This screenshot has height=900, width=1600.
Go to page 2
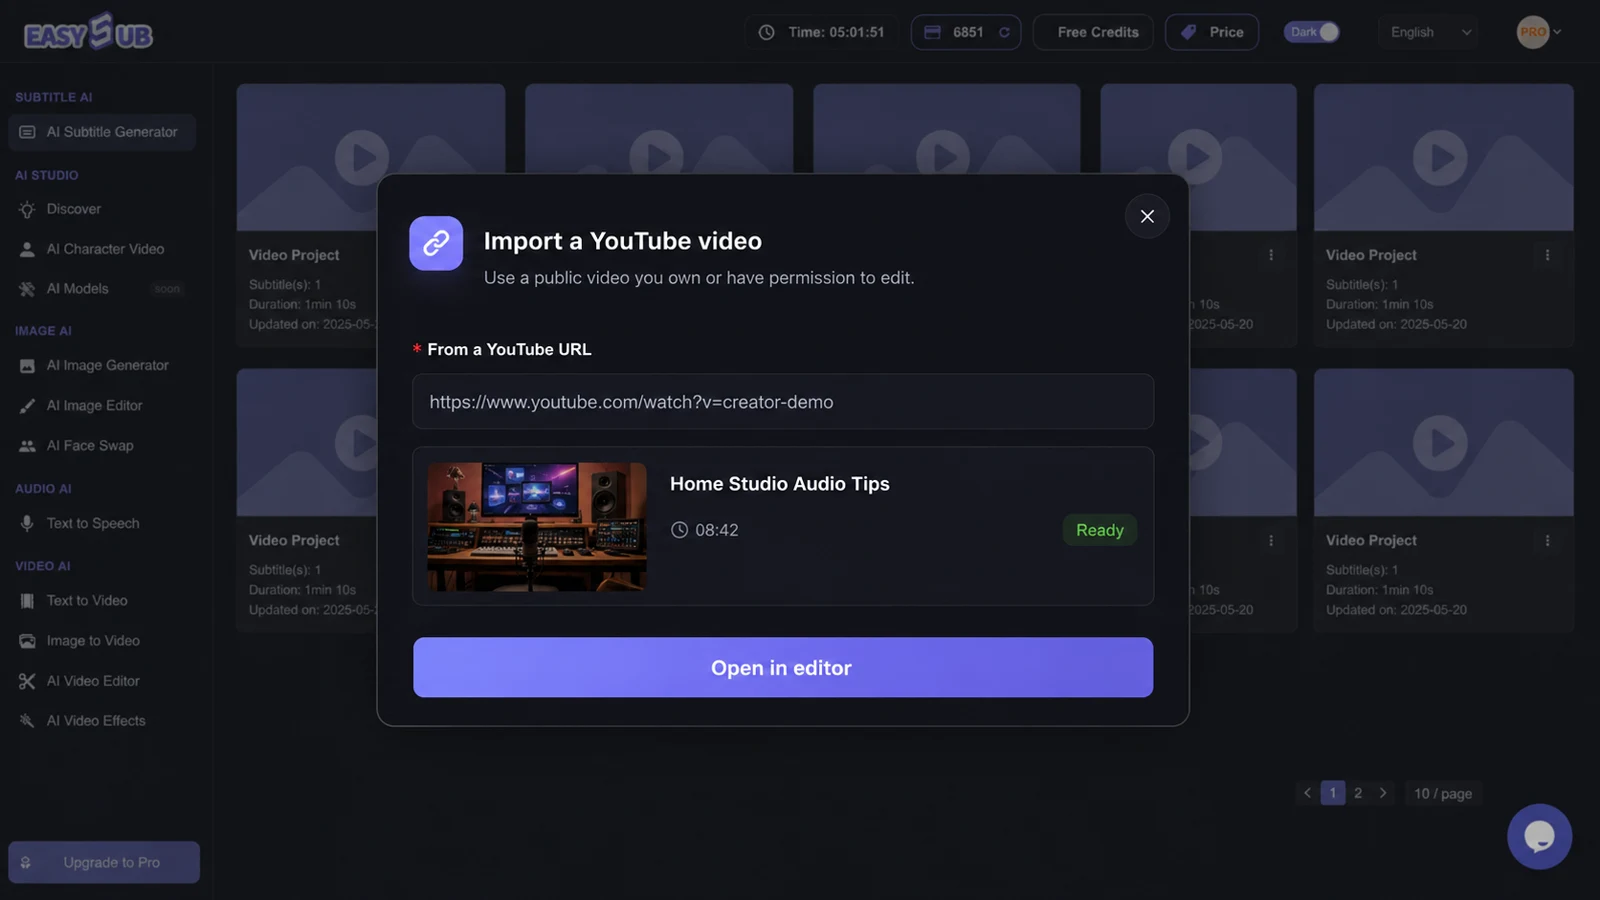(x=1358, y=793)
